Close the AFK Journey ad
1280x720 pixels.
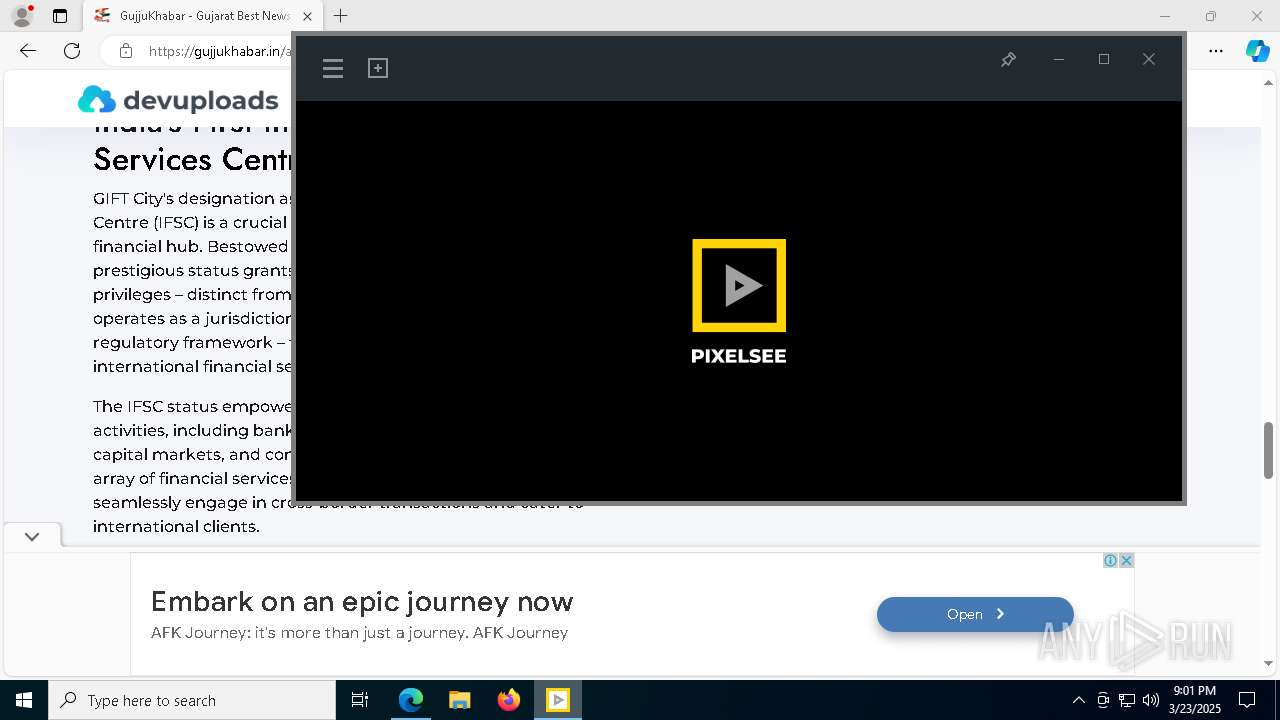[x=1126, y=560]
